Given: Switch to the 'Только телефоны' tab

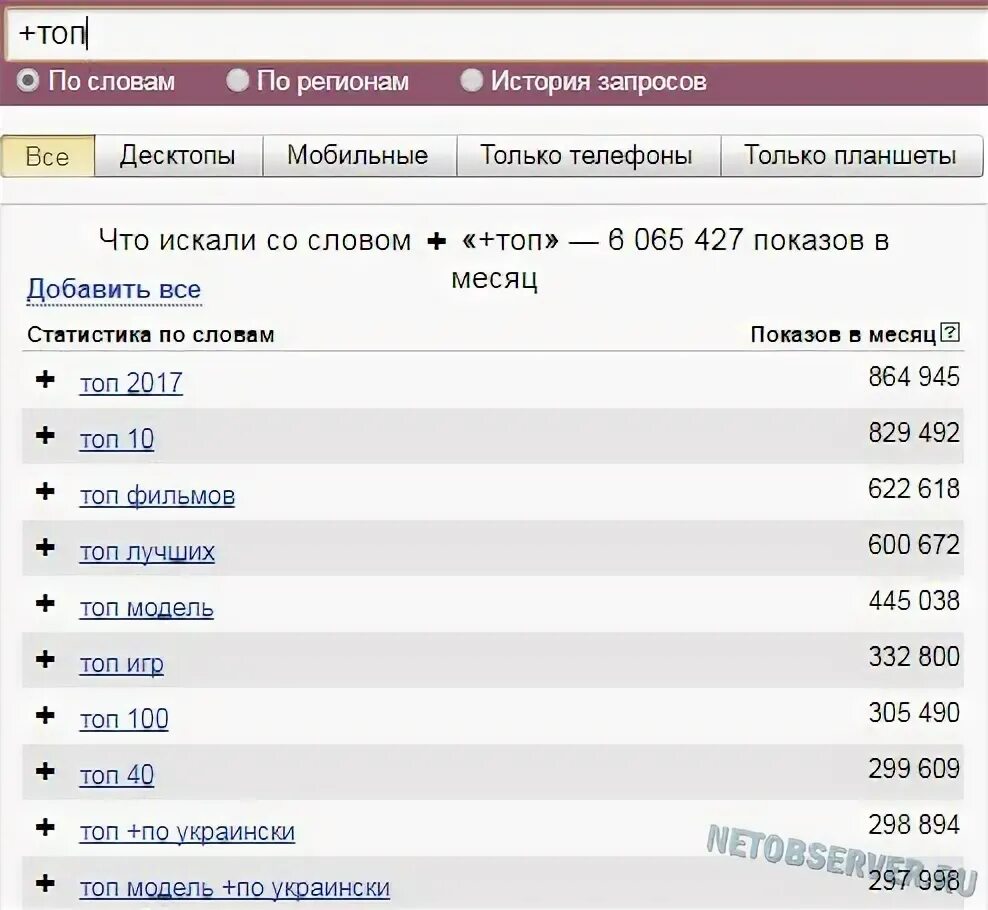Looking at the screenshot, I should click(x=587, y=155).
